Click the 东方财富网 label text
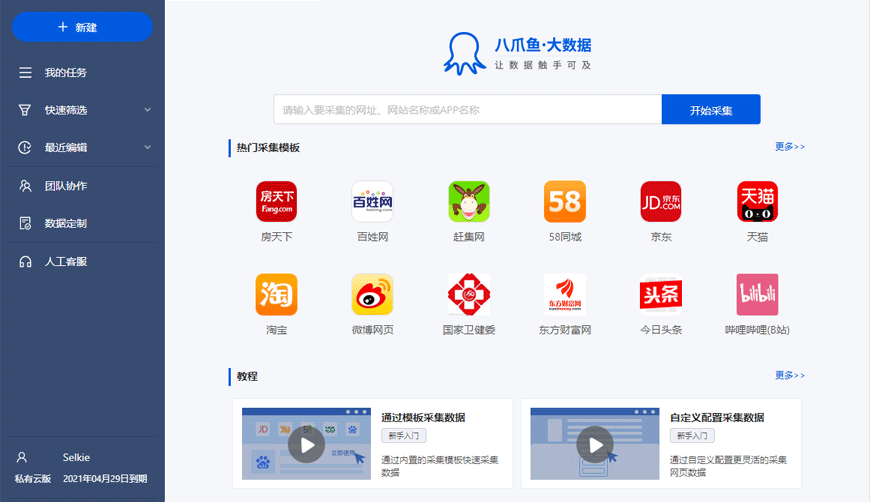 (565, 330)
